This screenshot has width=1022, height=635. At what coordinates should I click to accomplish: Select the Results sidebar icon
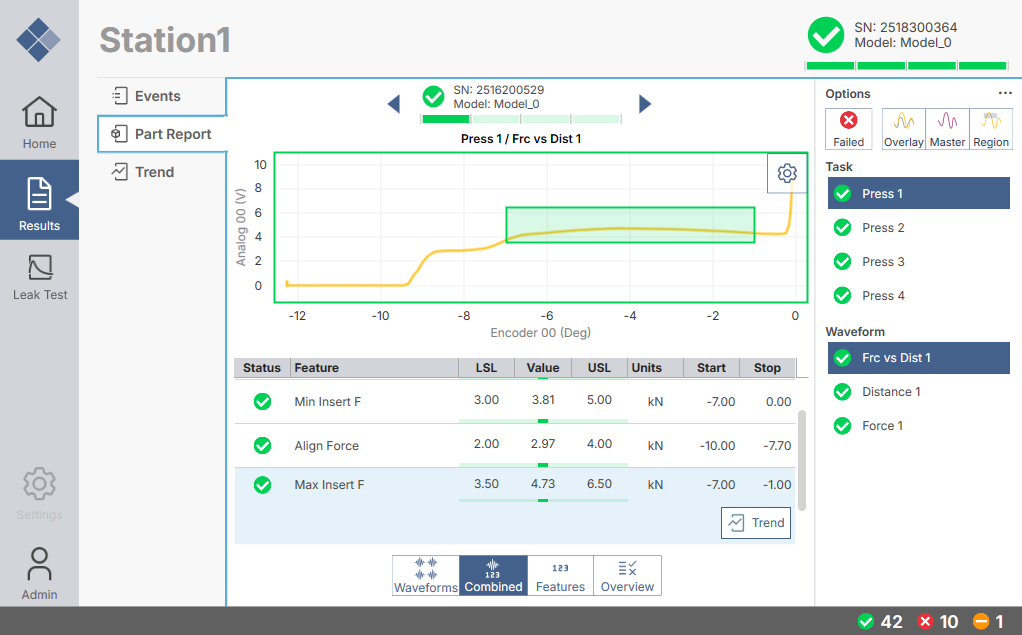pos(39,199)
